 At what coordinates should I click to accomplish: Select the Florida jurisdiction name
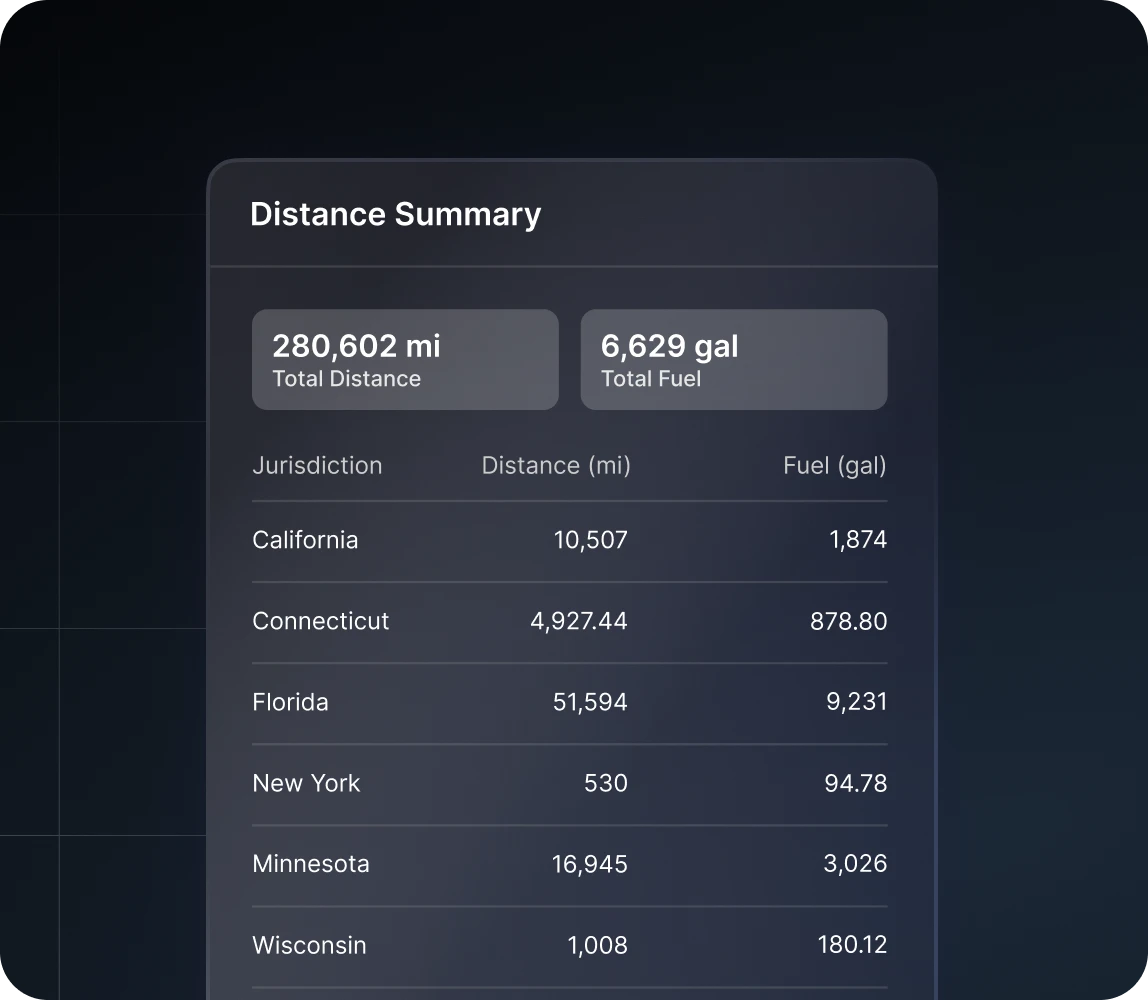point(290,702)
